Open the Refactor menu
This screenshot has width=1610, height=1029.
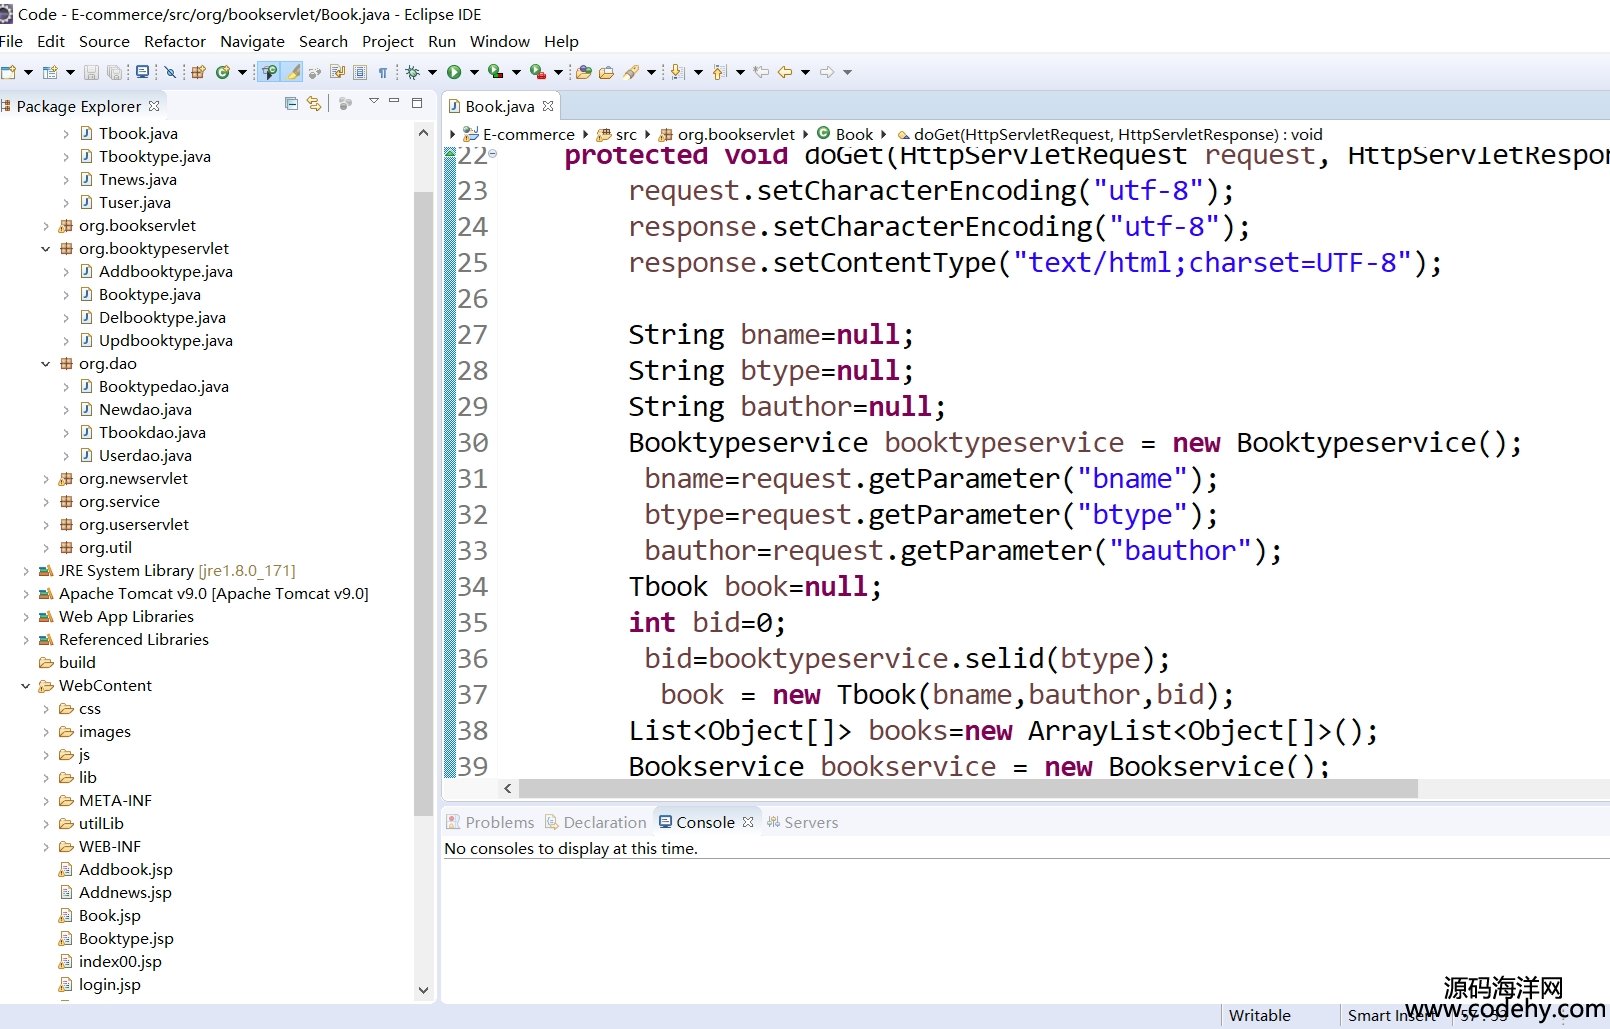[x=175, y=41]
